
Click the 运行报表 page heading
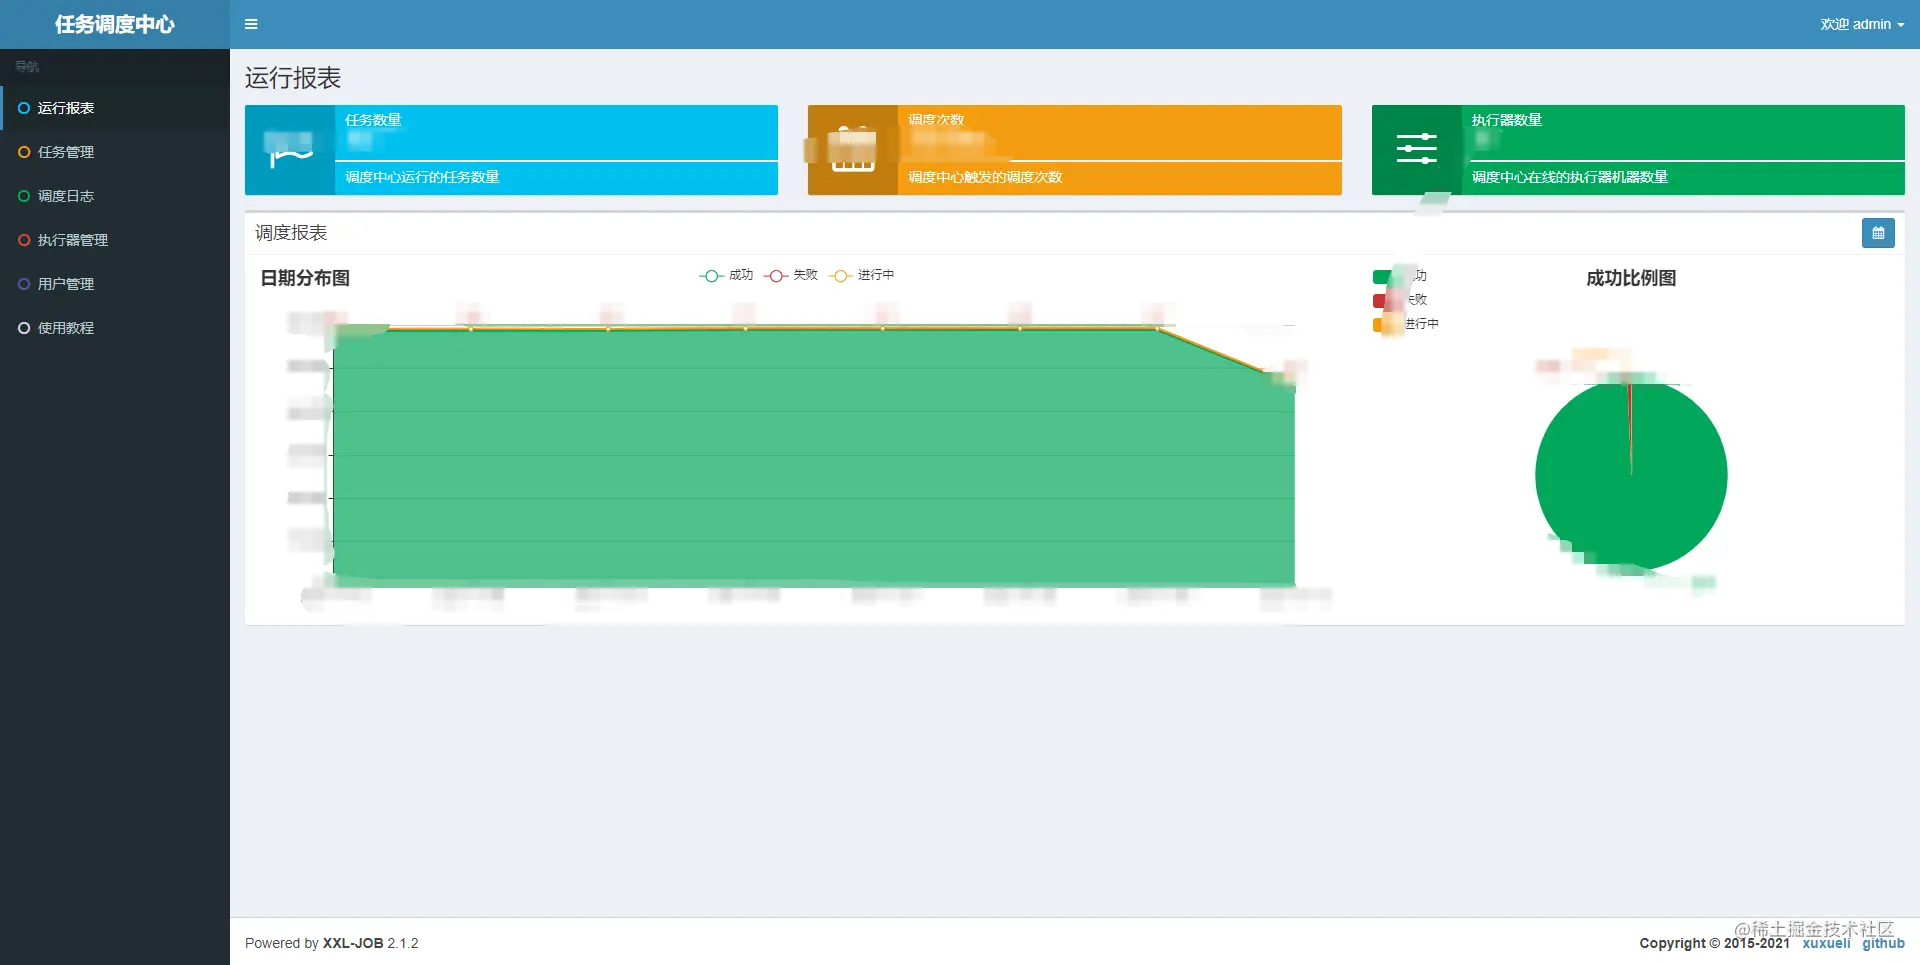click(293, 78)
